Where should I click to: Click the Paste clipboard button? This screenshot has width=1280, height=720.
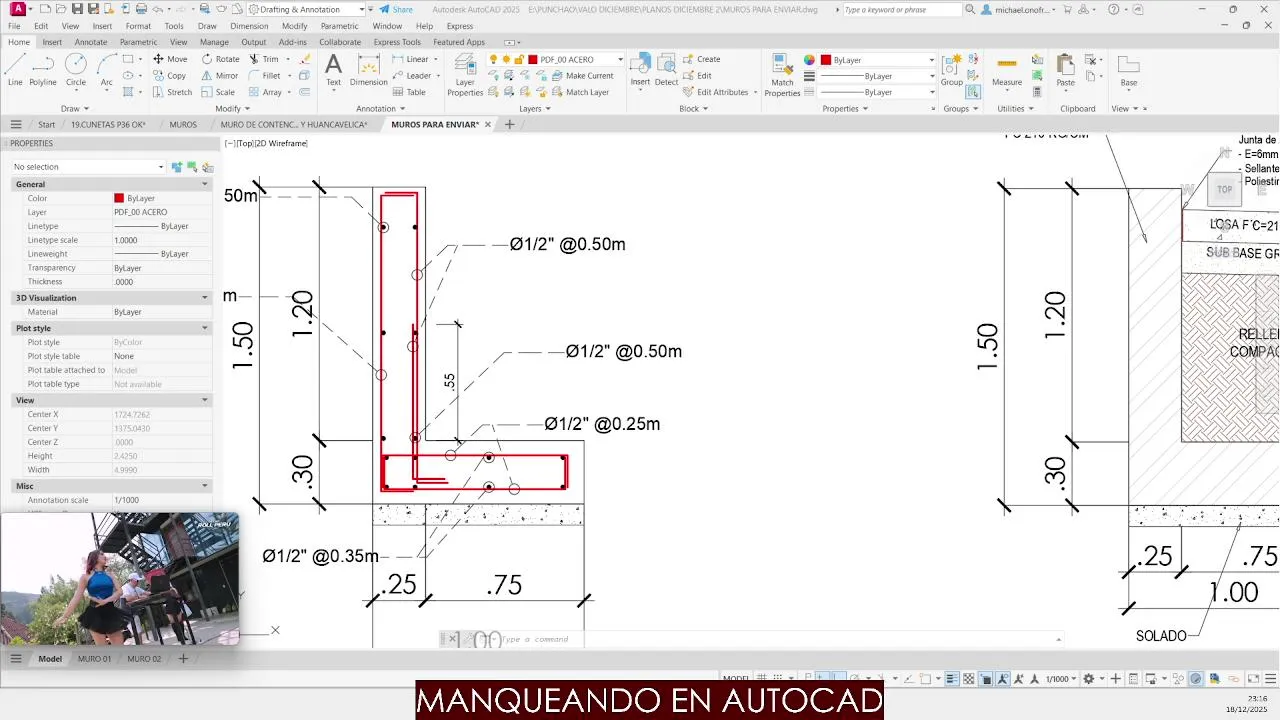pos(1065,70)
